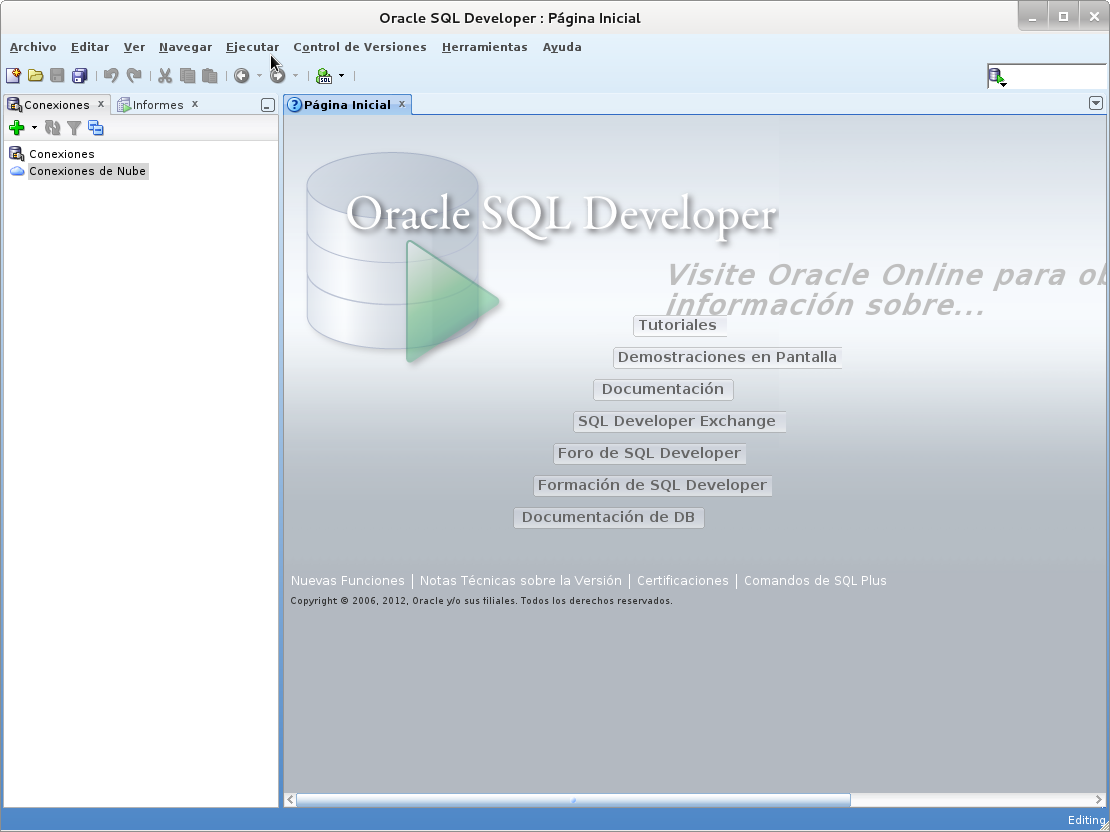Open the Back navigation dropdown arrow

click(x=258, y=75)
